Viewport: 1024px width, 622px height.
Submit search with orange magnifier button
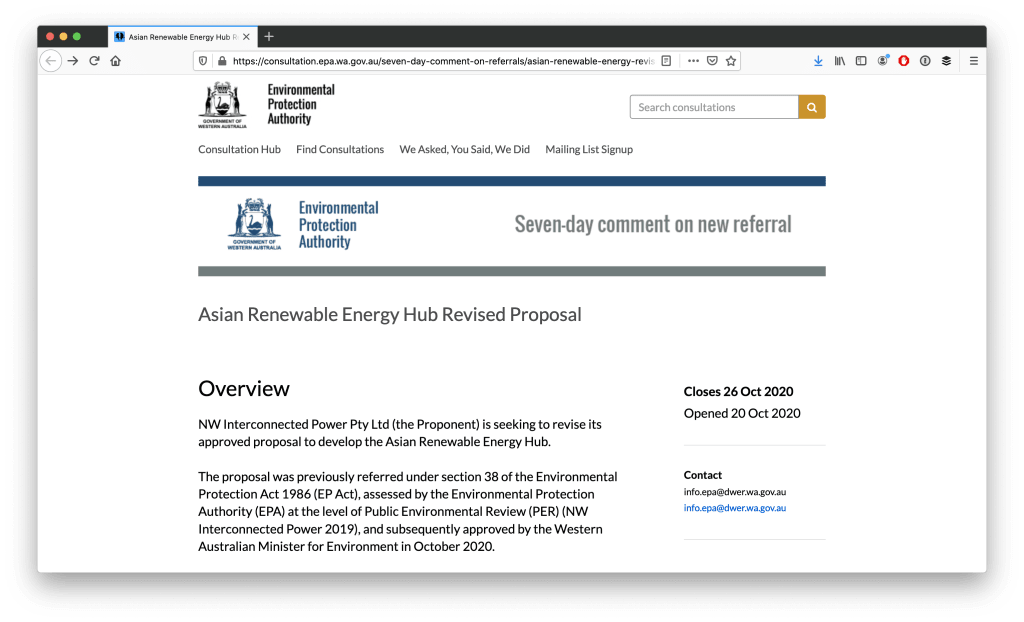[812, 107]
